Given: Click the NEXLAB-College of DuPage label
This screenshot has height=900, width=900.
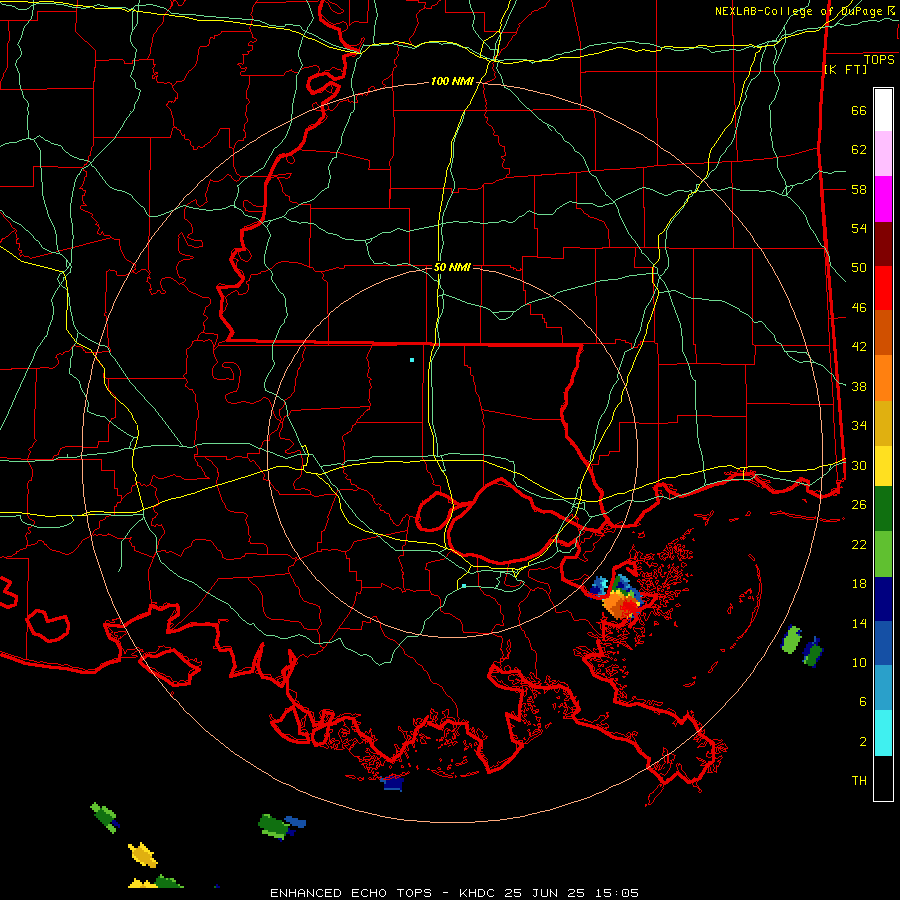Looking at the screenshot, I should (x=799, y=11).
